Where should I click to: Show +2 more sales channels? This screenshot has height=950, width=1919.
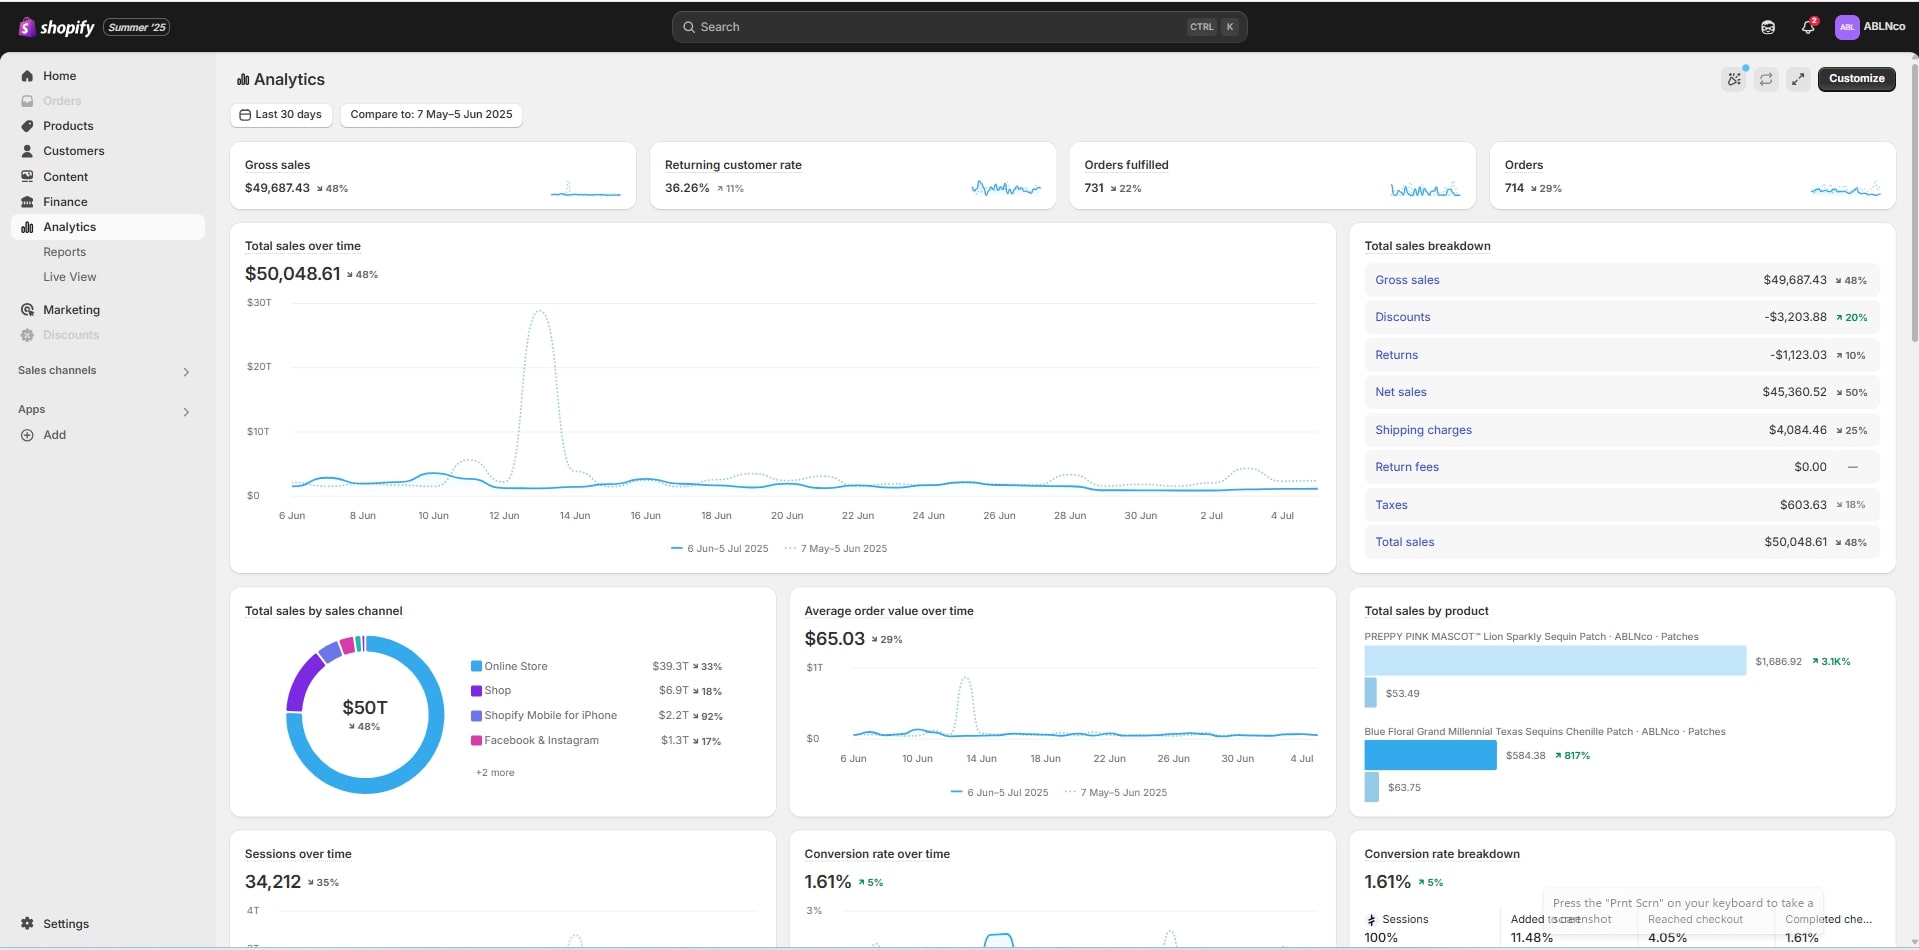pos(495,773)
